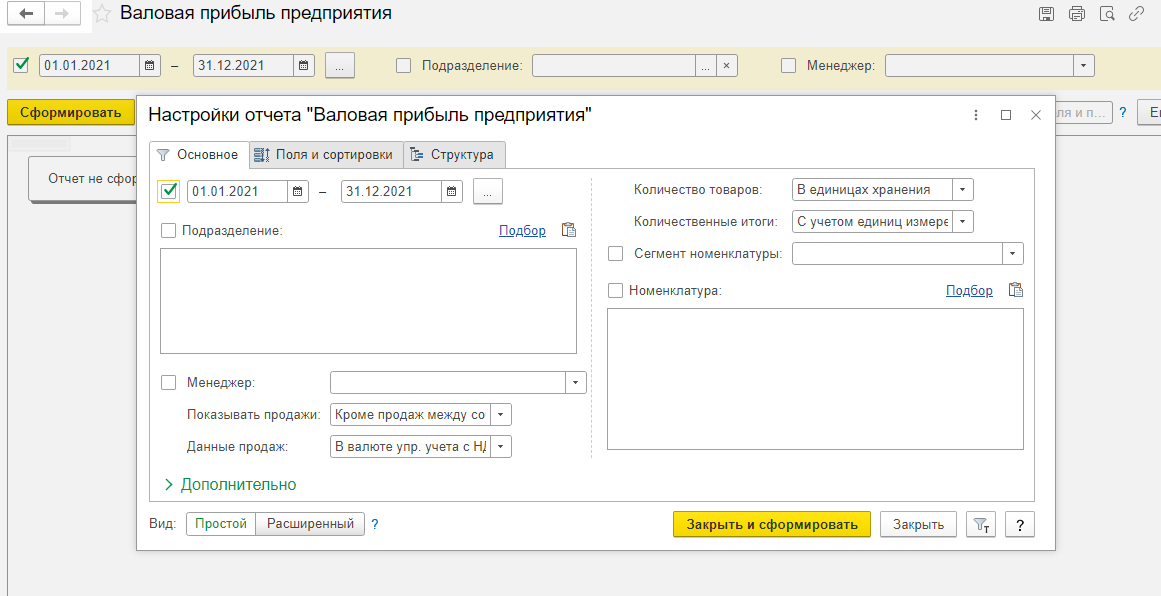Add report to favorites with star icon
Image resolution: width=1161 pixels, height=596 pixels.
click(x=101, y=14)
